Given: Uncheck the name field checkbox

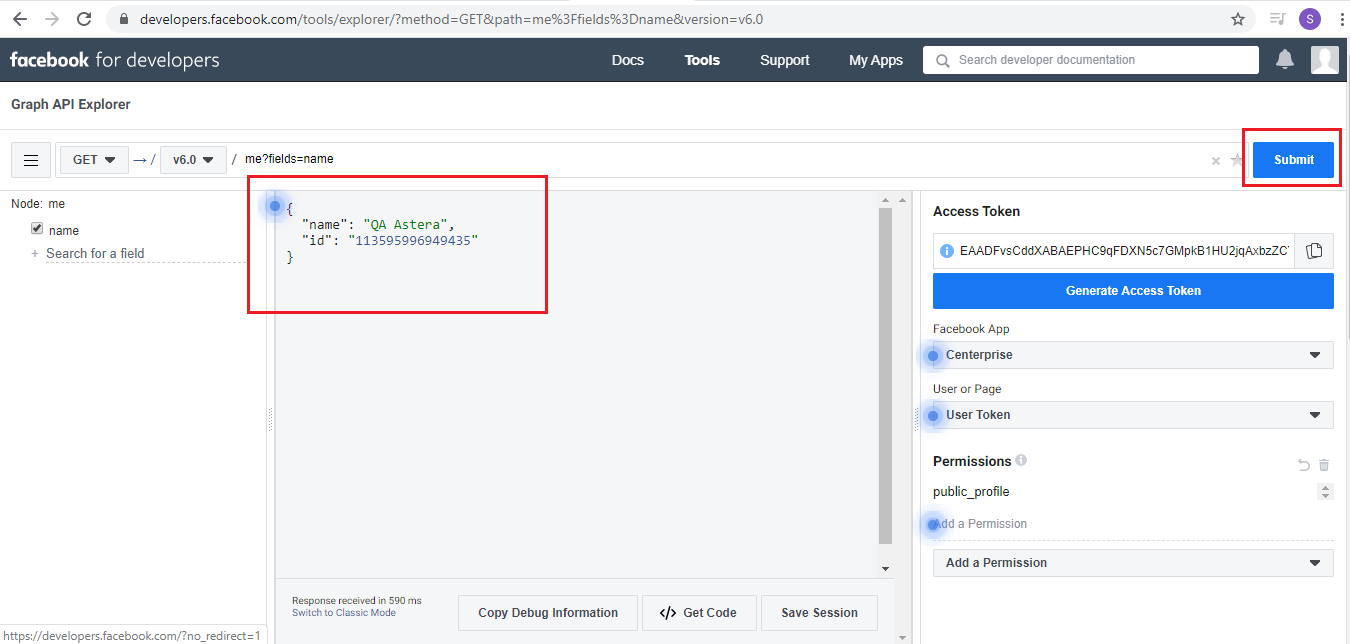Looking at the screenshot, I should coord(37,229).
